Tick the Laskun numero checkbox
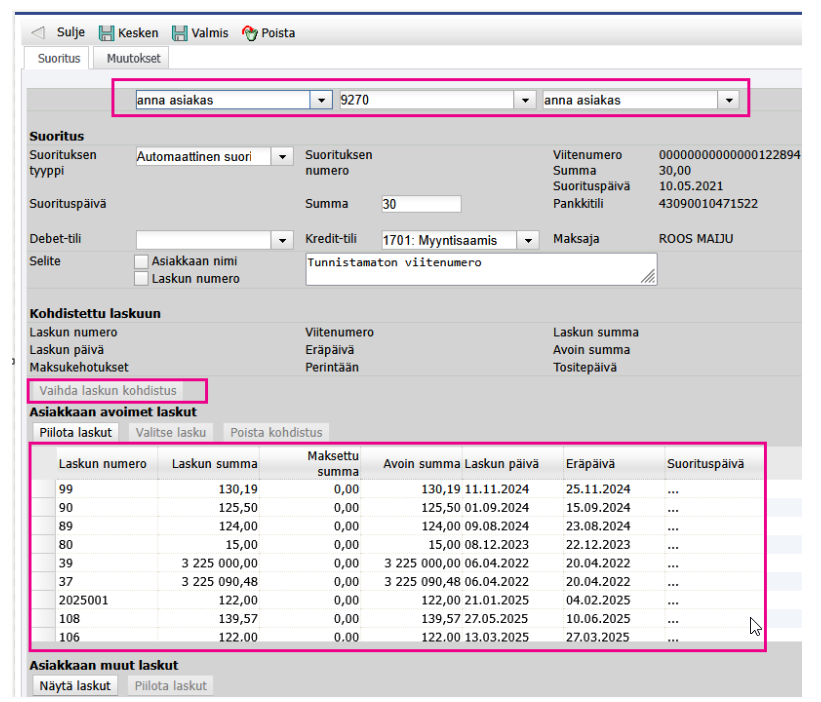The width and height of the screenshot is (821, 702). (x=141, y=278)
